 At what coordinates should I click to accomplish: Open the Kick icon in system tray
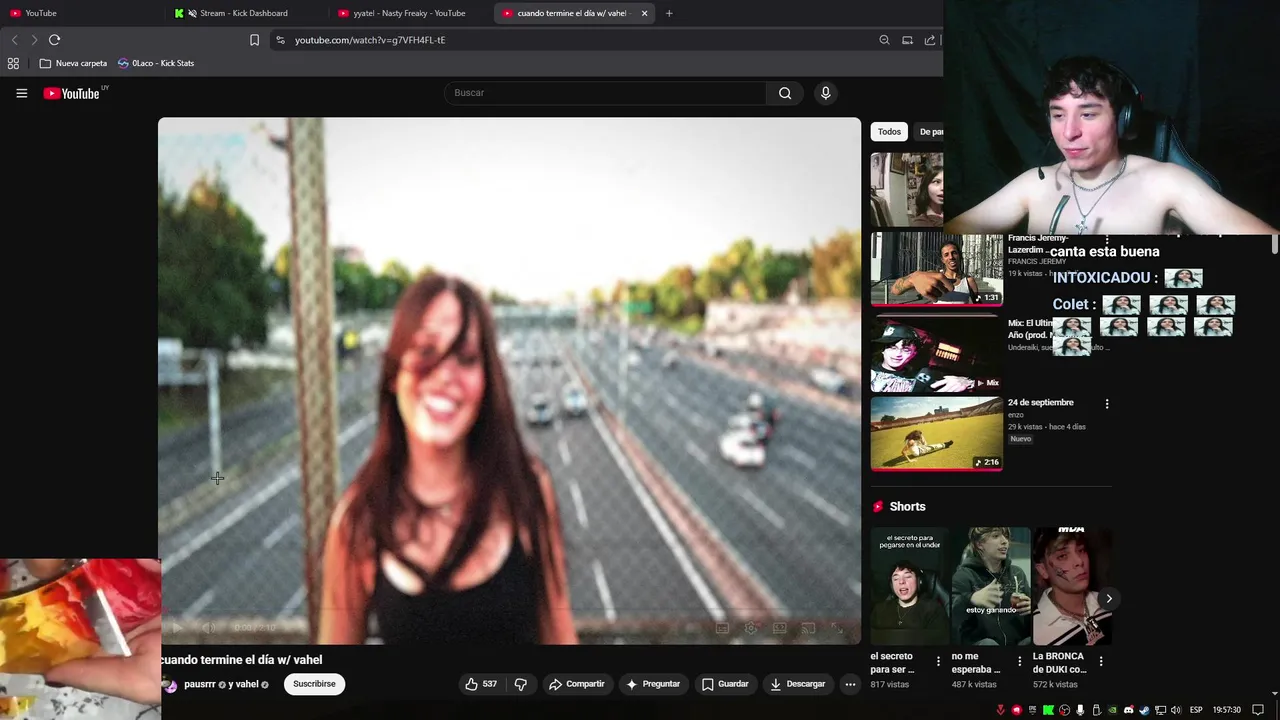tap(1048, 710)
